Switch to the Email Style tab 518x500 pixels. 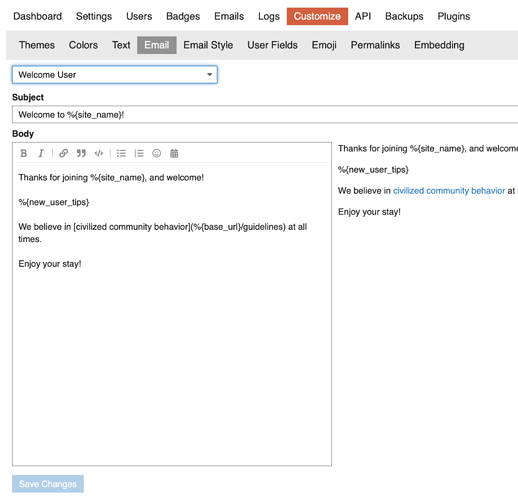[208, 45]
